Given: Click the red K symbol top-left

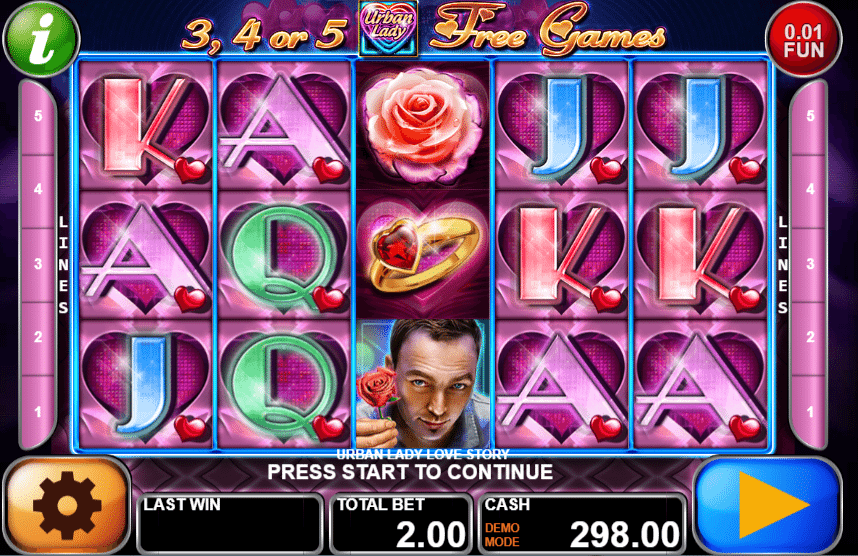Looking at the screenshot, I should point(145,125).
